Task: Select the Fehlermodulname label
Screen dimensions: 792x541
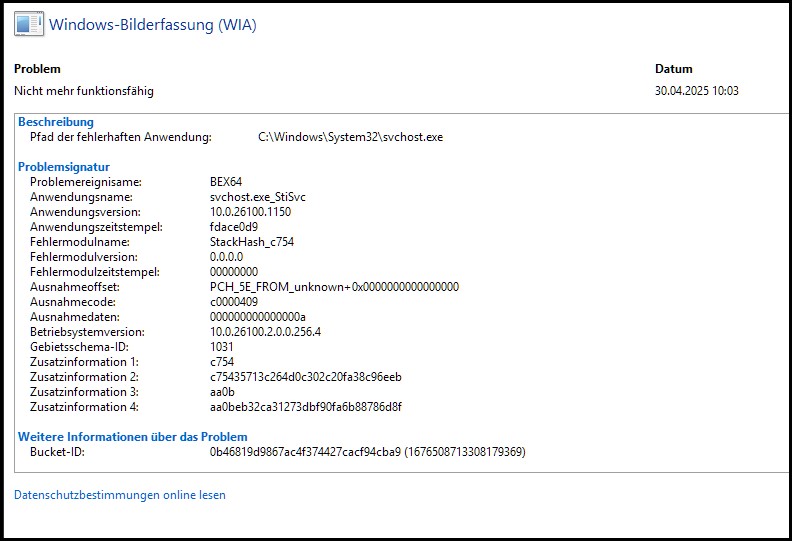Action: [x=80, y=242]
